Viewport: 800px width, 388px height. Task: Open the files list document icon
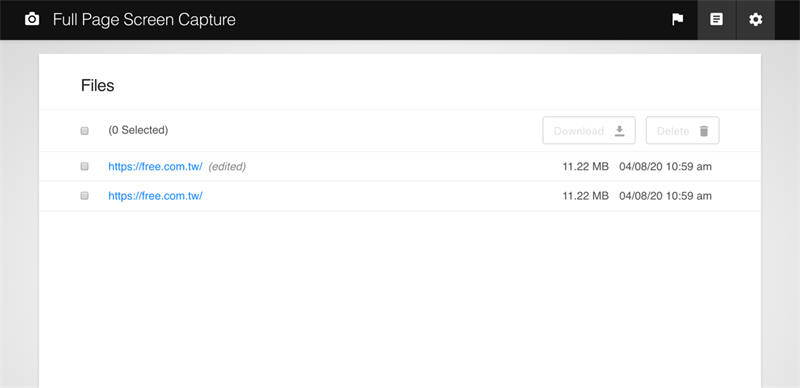(x=716, y=19)
